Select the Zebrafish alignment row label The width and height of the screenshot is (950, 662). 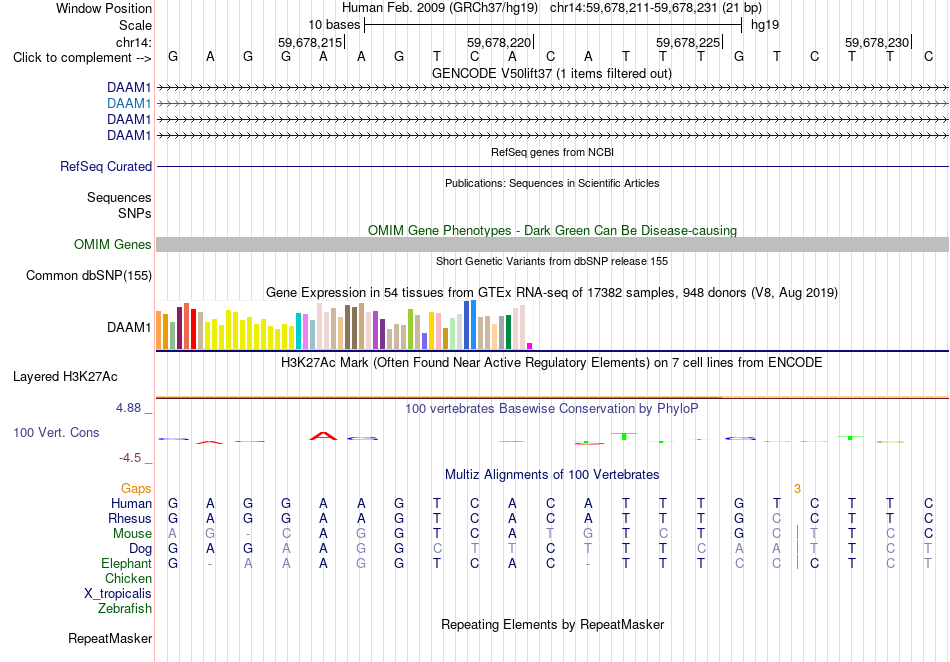point(125,609)
